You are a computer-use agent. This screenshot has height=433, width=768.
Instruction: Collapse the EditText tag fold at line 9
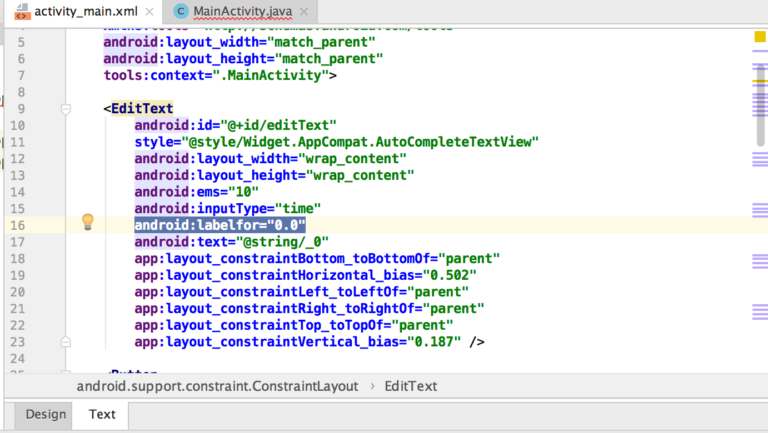(66, 109)
